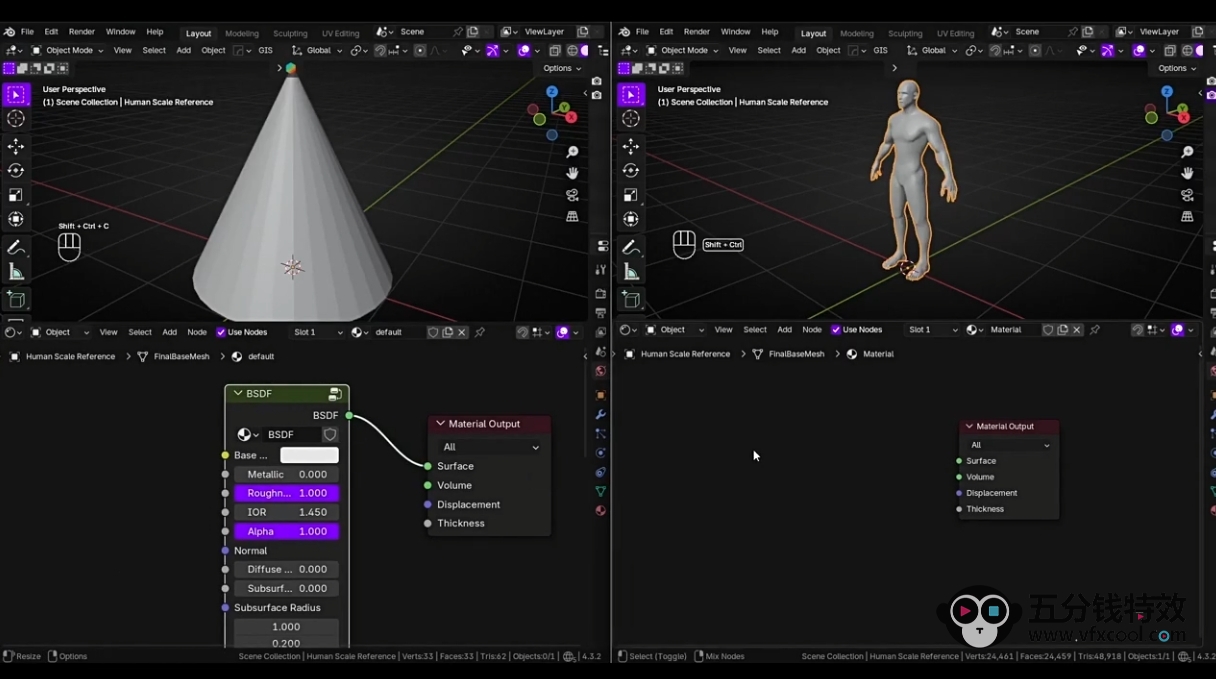Uncheck Use Nodes in the default material editor
Image resolution: width=1216 pixels, height=679 pixels.
(221, 332)
